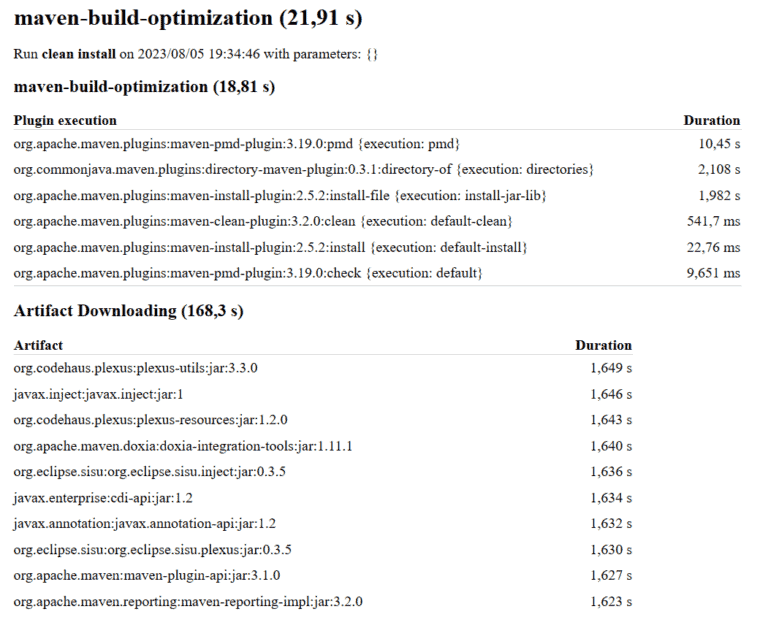Select the maven-pmd-plugin check execution row

[248, 273]
